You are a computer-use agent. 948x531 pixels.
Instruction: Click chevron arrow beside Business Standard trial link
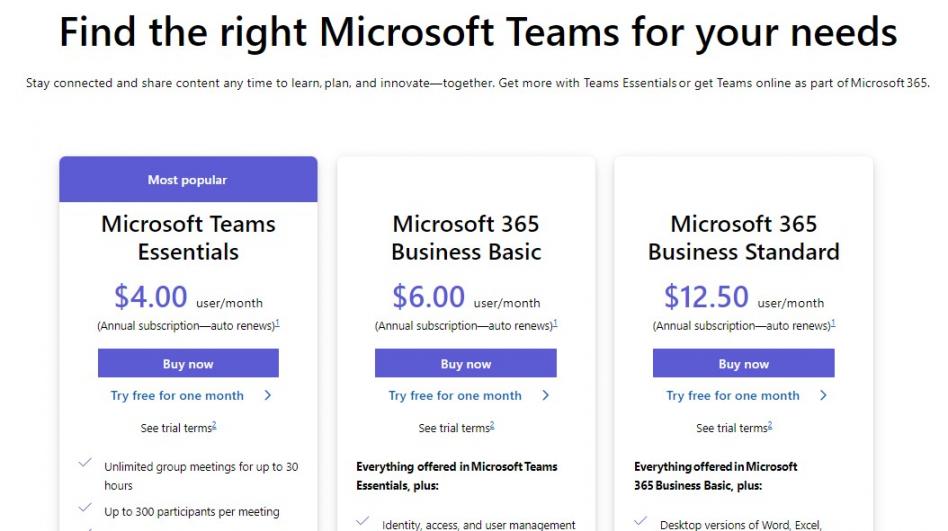(824, 396)
